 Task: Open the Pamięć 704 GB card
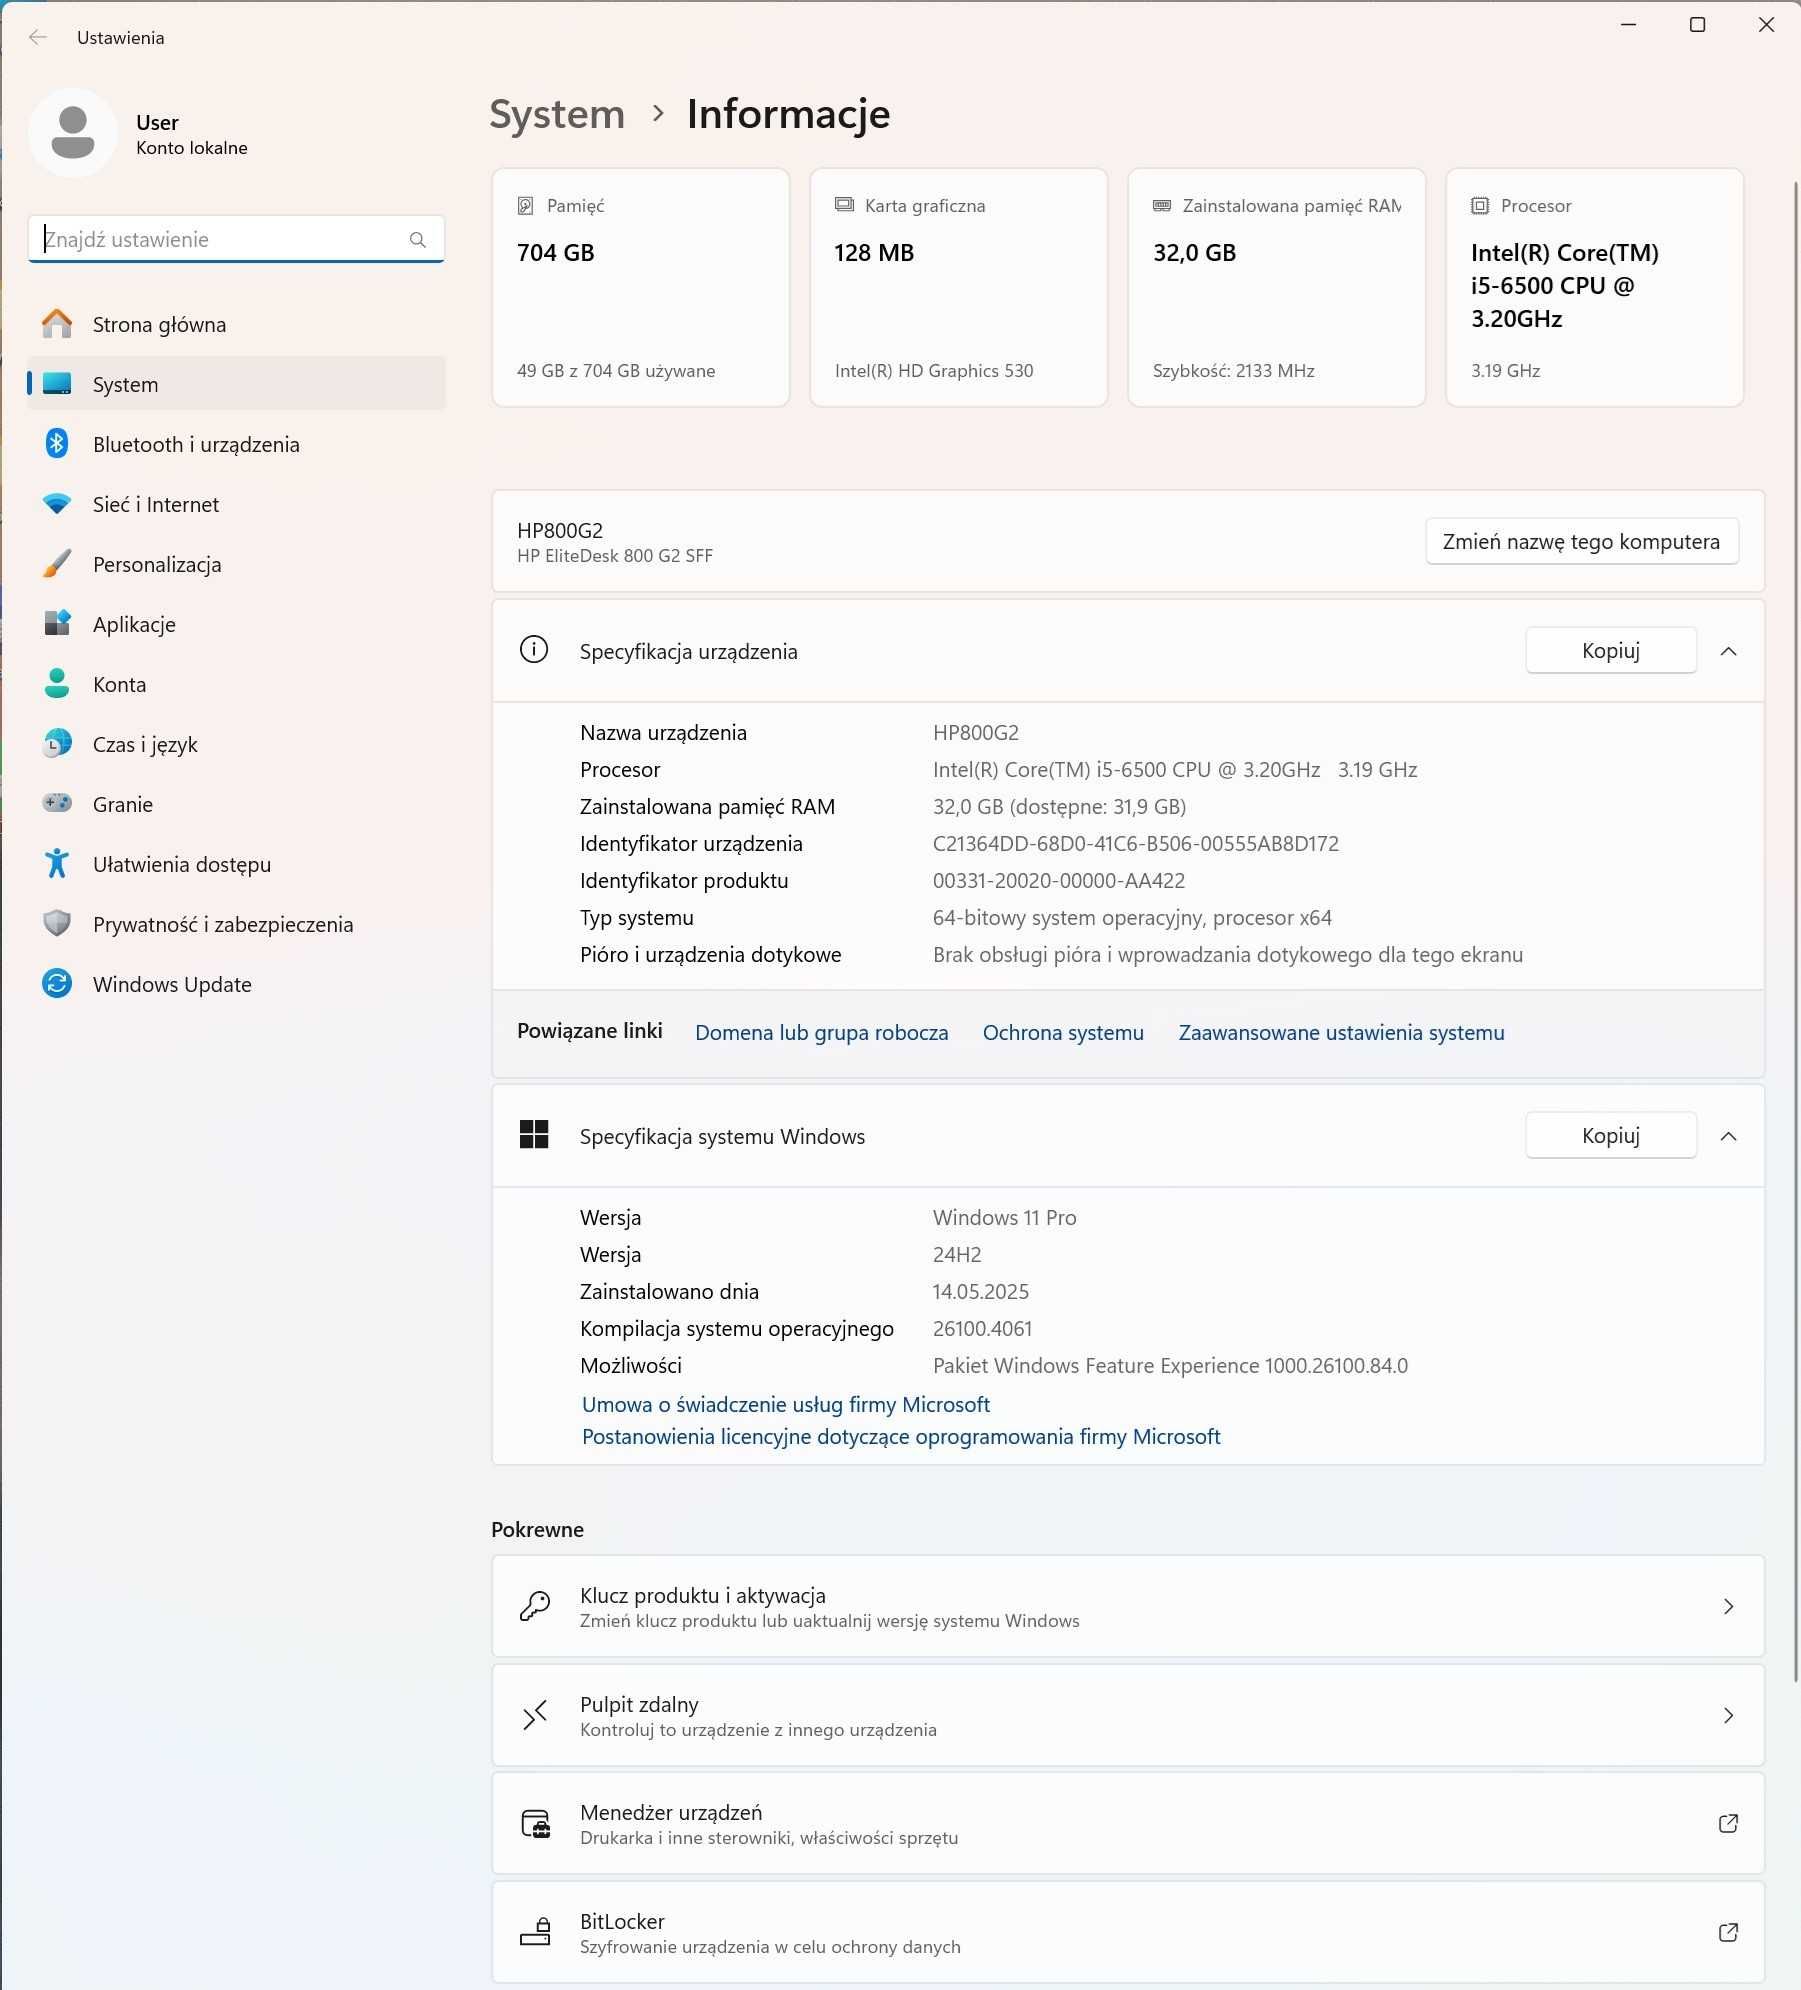(x=641, y=287)
